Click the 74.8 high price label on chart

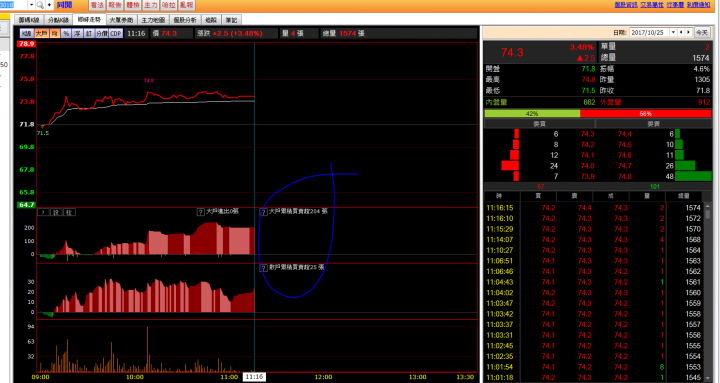[x=149, y=81]
